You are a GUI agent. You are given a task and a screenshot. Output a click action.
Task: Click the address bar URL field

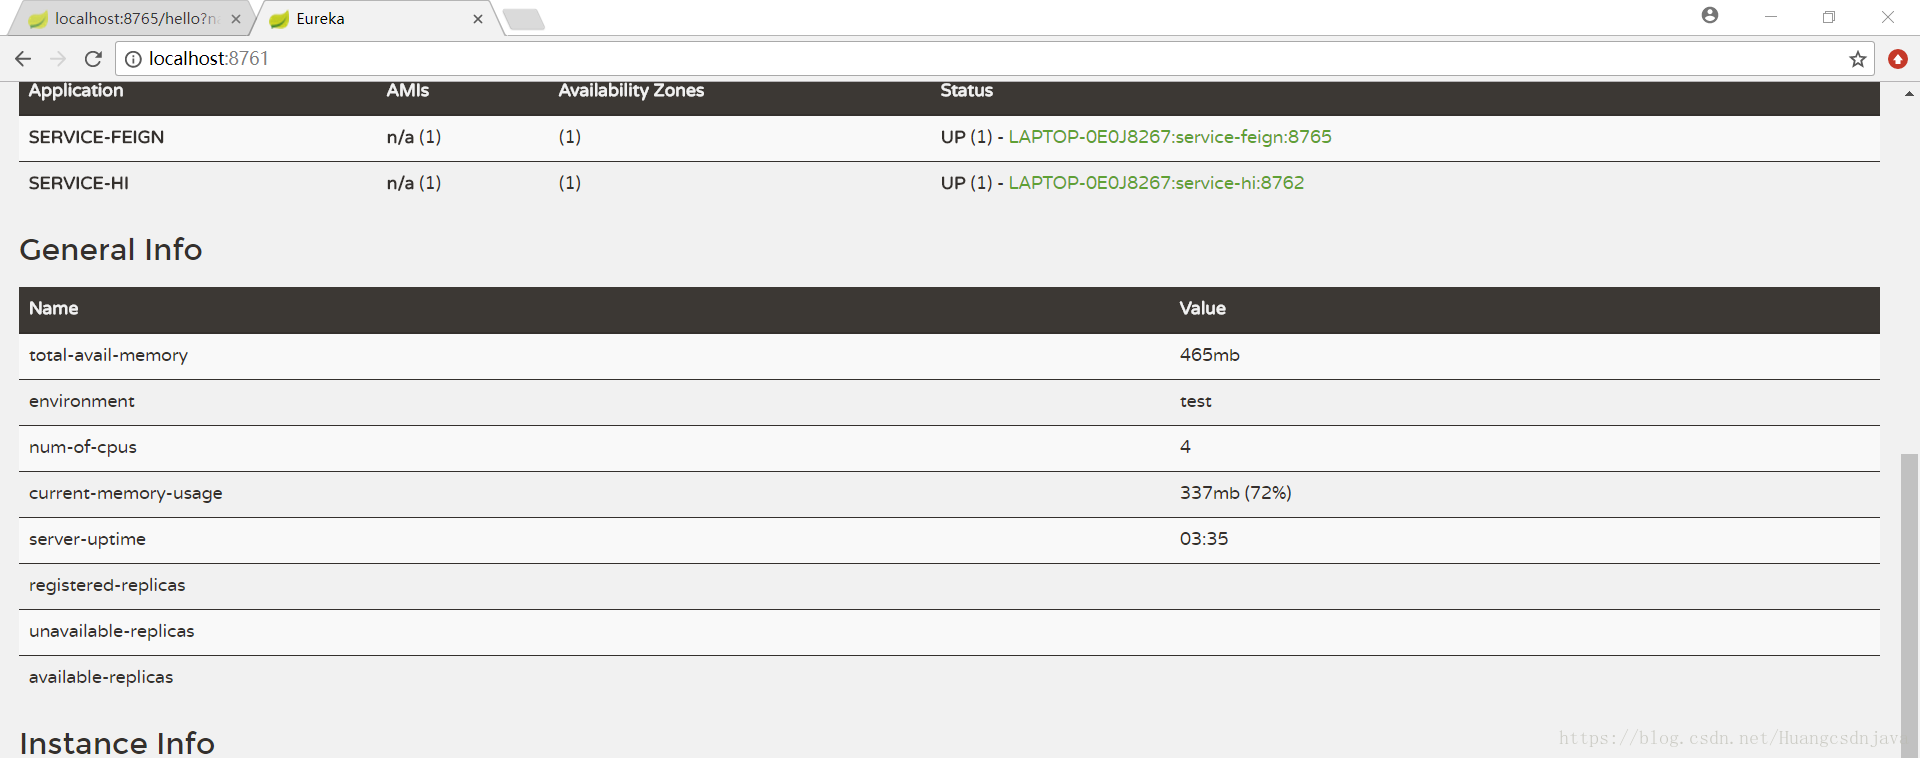(x=900, y=59)
